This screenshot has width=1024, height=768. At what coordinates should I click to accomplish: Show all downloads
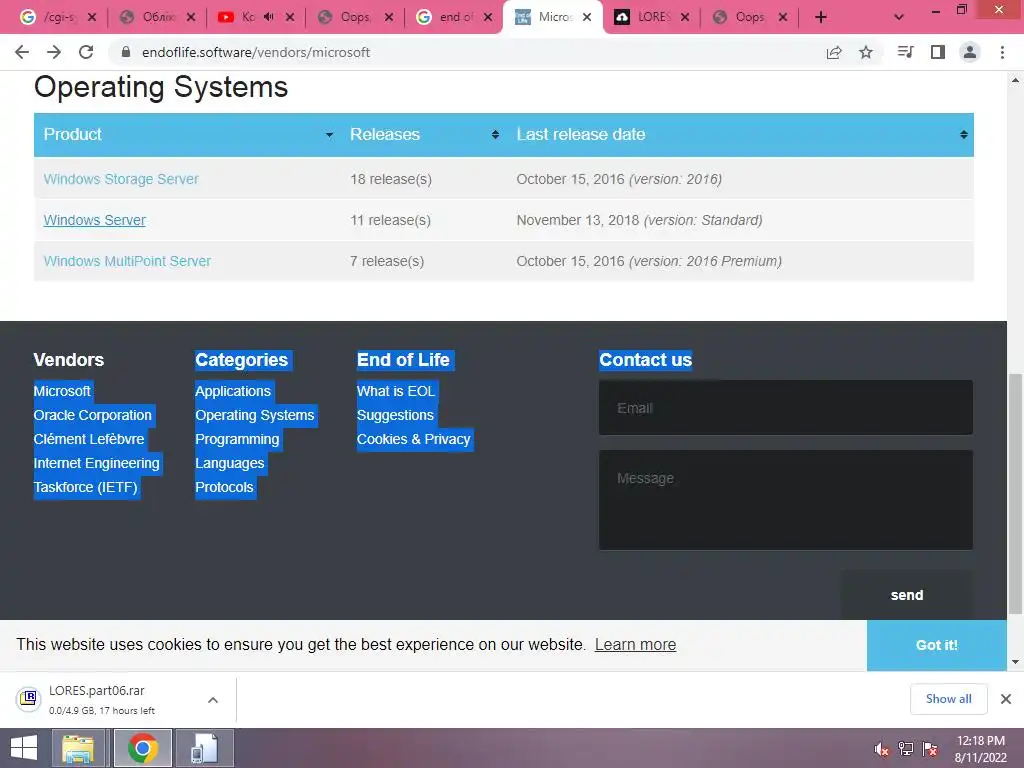(948, 699)
